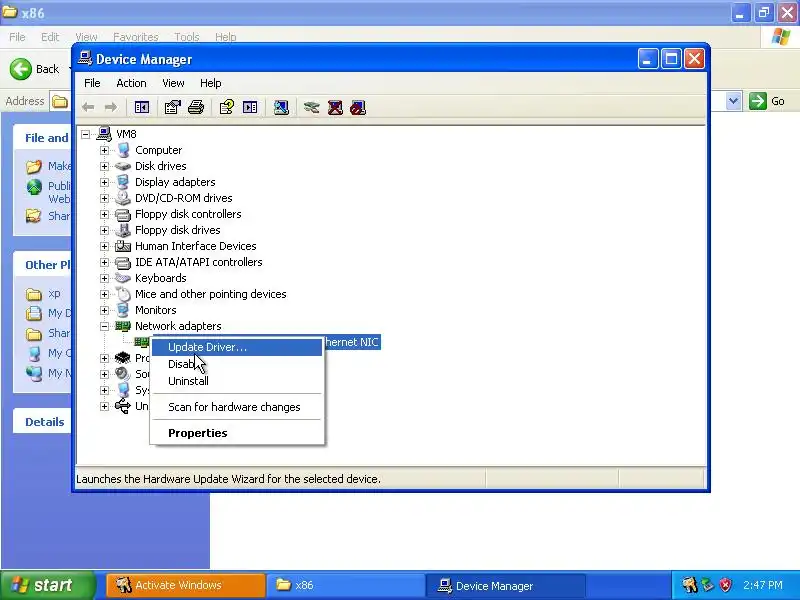Click Activate Windows taskbar button
800x600 pixels.
click(186, 585)
